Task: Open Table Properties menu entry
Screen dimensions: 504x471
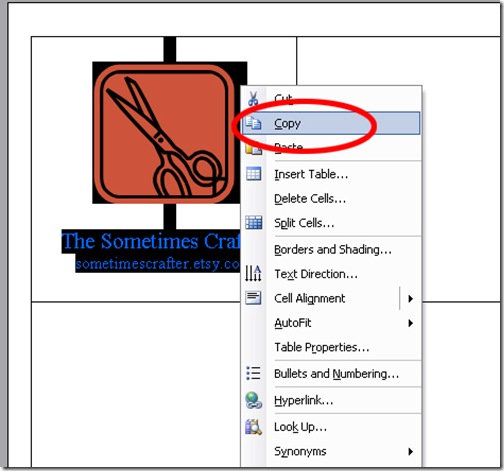Action: 322,347
